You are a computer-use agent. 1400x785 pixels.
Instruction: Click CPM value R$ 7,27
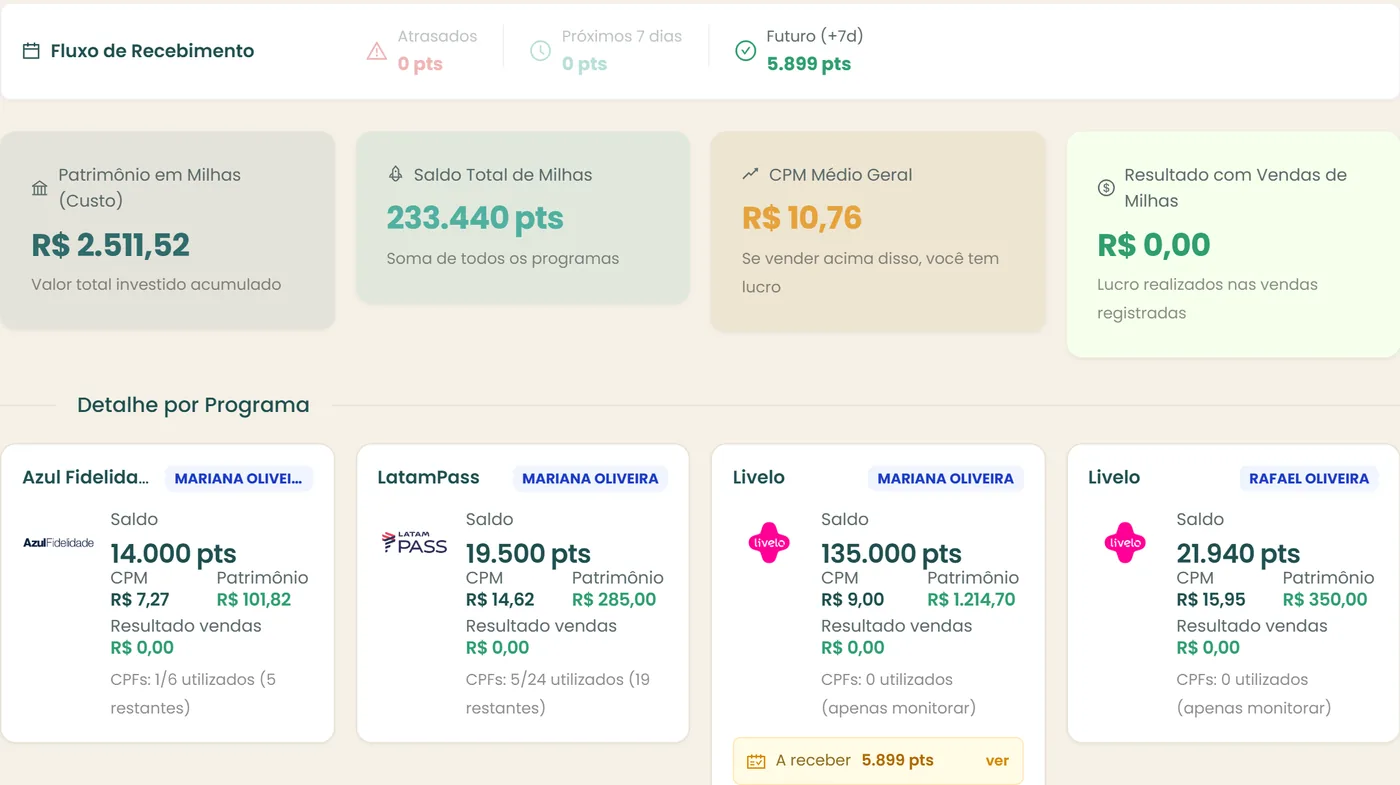(x=140, y=600)
